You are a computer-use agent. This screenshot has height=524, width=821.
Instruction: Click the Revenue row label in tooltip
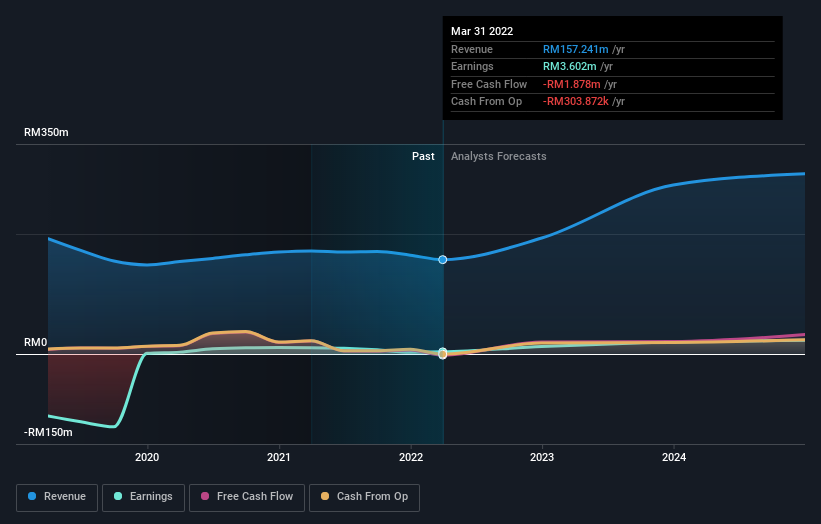(472, 49)
